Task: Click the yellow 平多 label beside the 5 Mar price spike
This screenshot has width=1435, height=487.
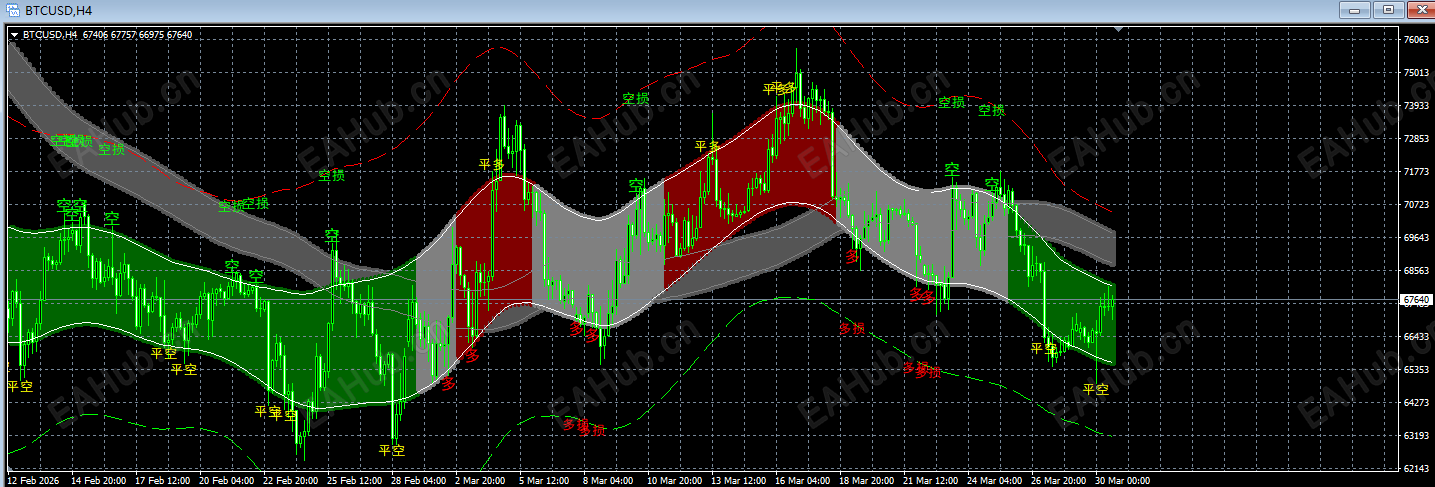Action: 492,164
